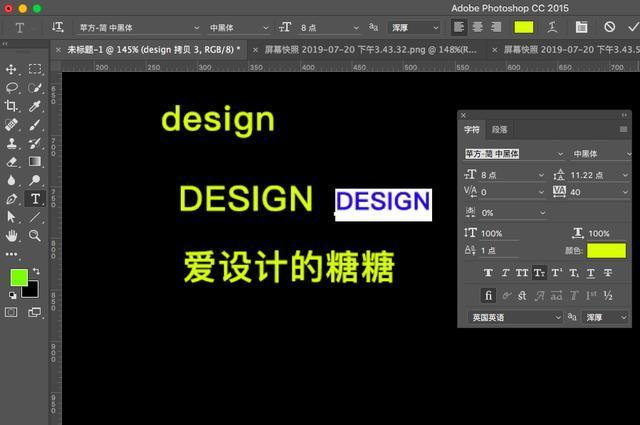Select the Spot Healing Brush tool
Screen dimensions: 640x425
click(11, 125)
